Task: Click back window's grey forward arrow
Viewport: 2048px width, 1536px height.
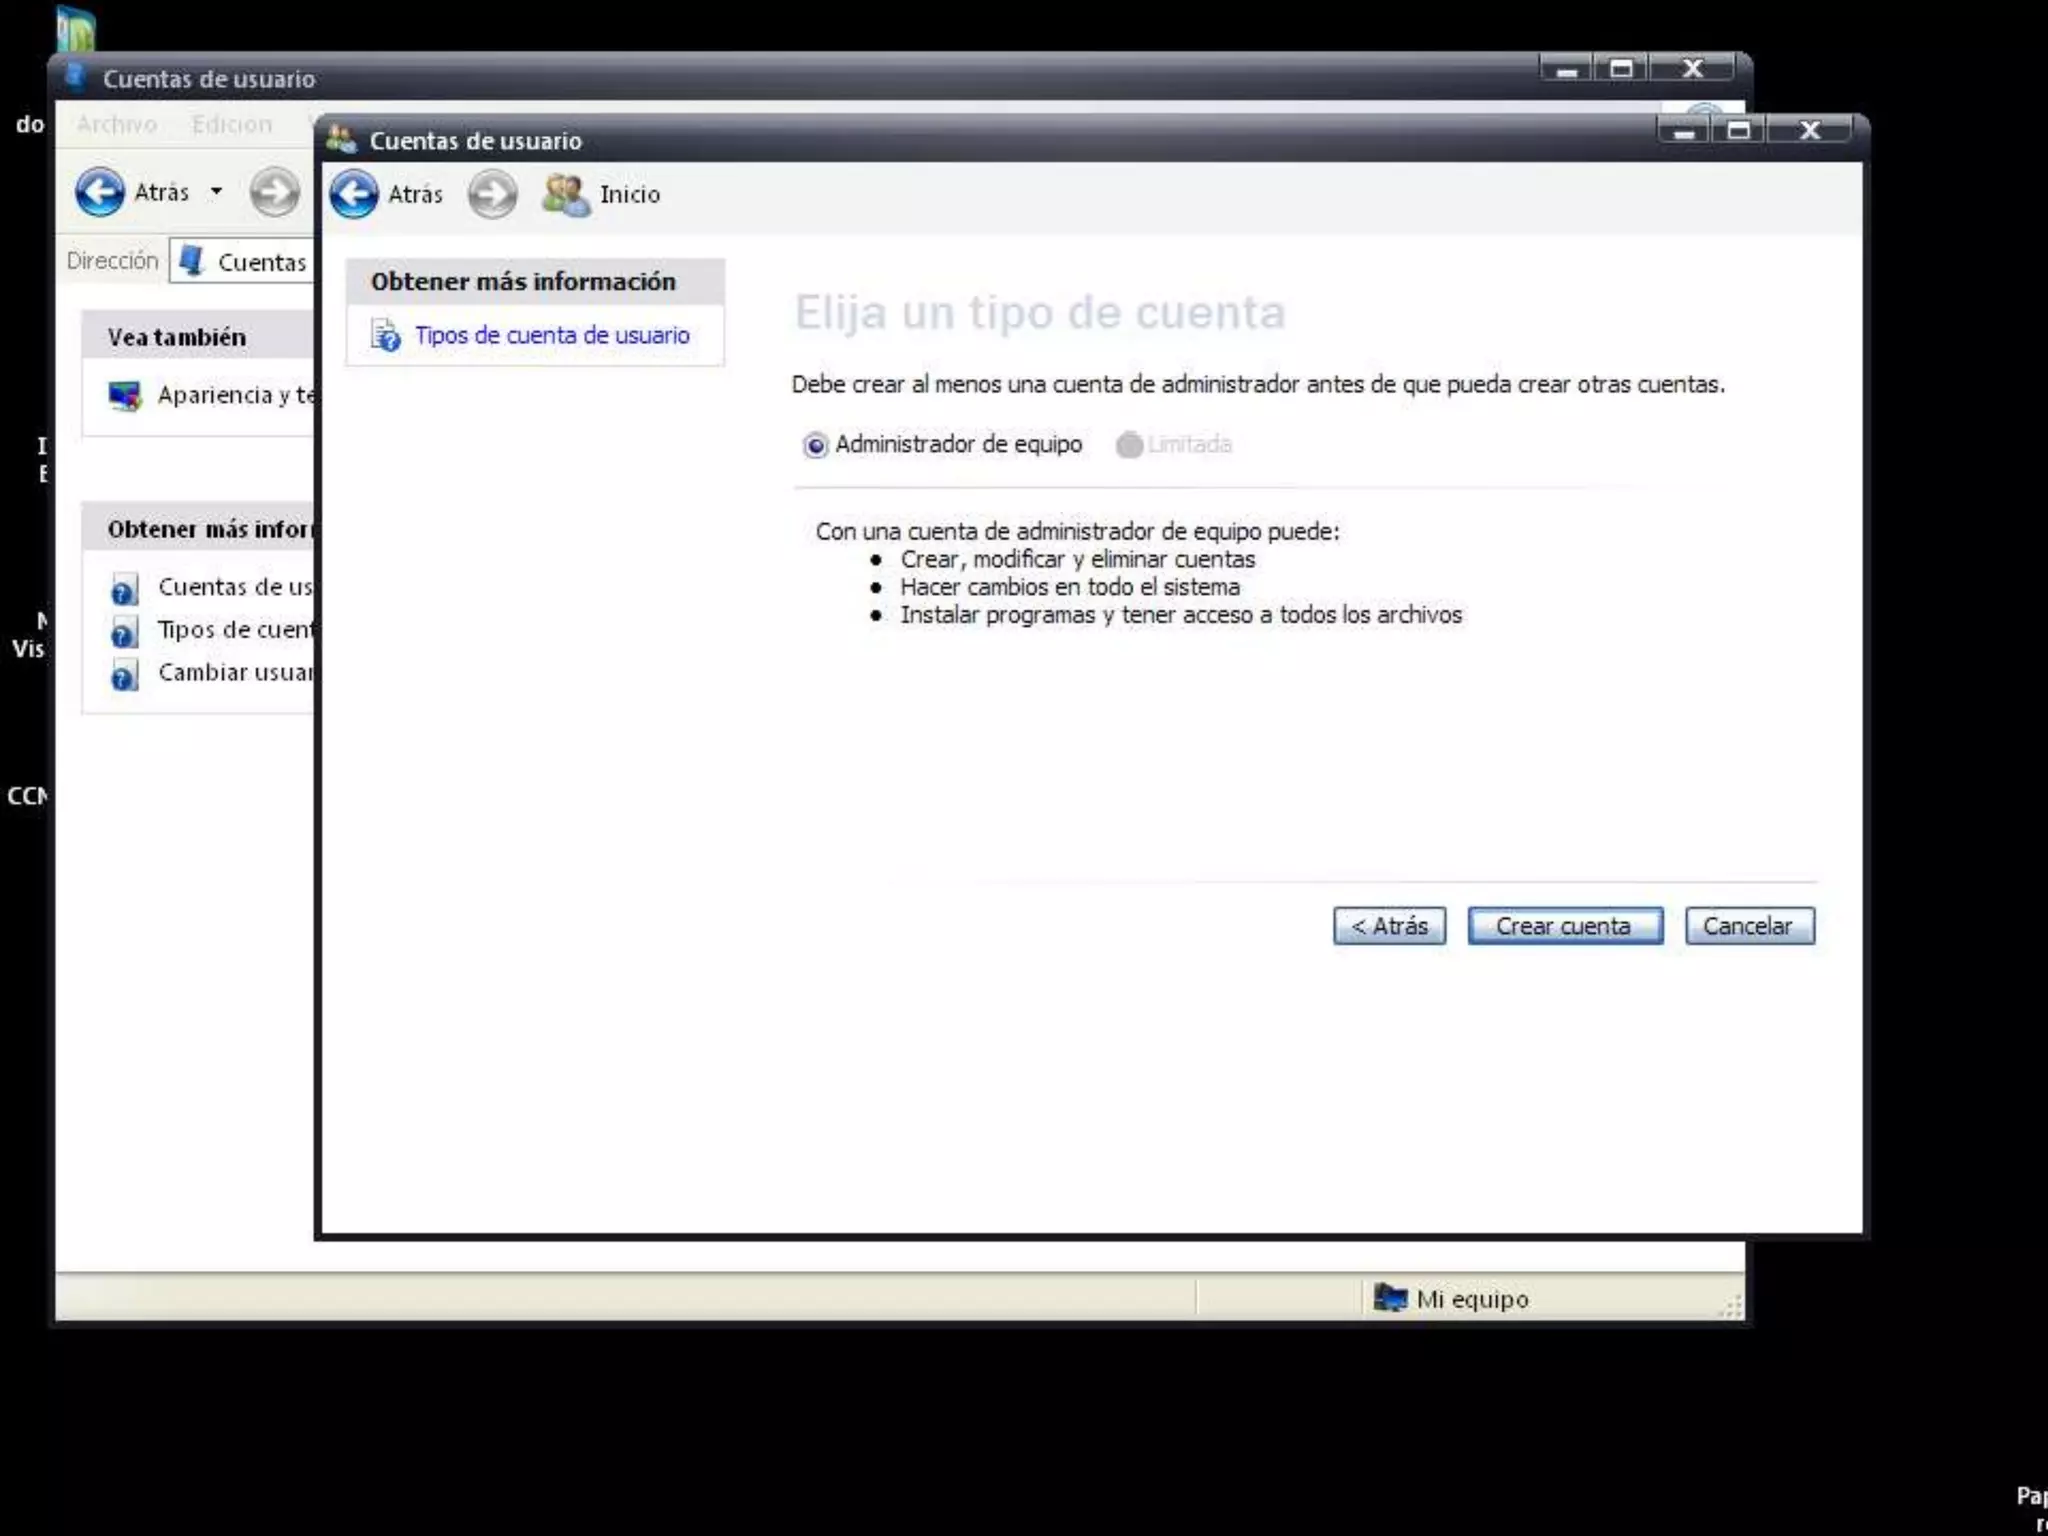Action: (x=274, y=192)
